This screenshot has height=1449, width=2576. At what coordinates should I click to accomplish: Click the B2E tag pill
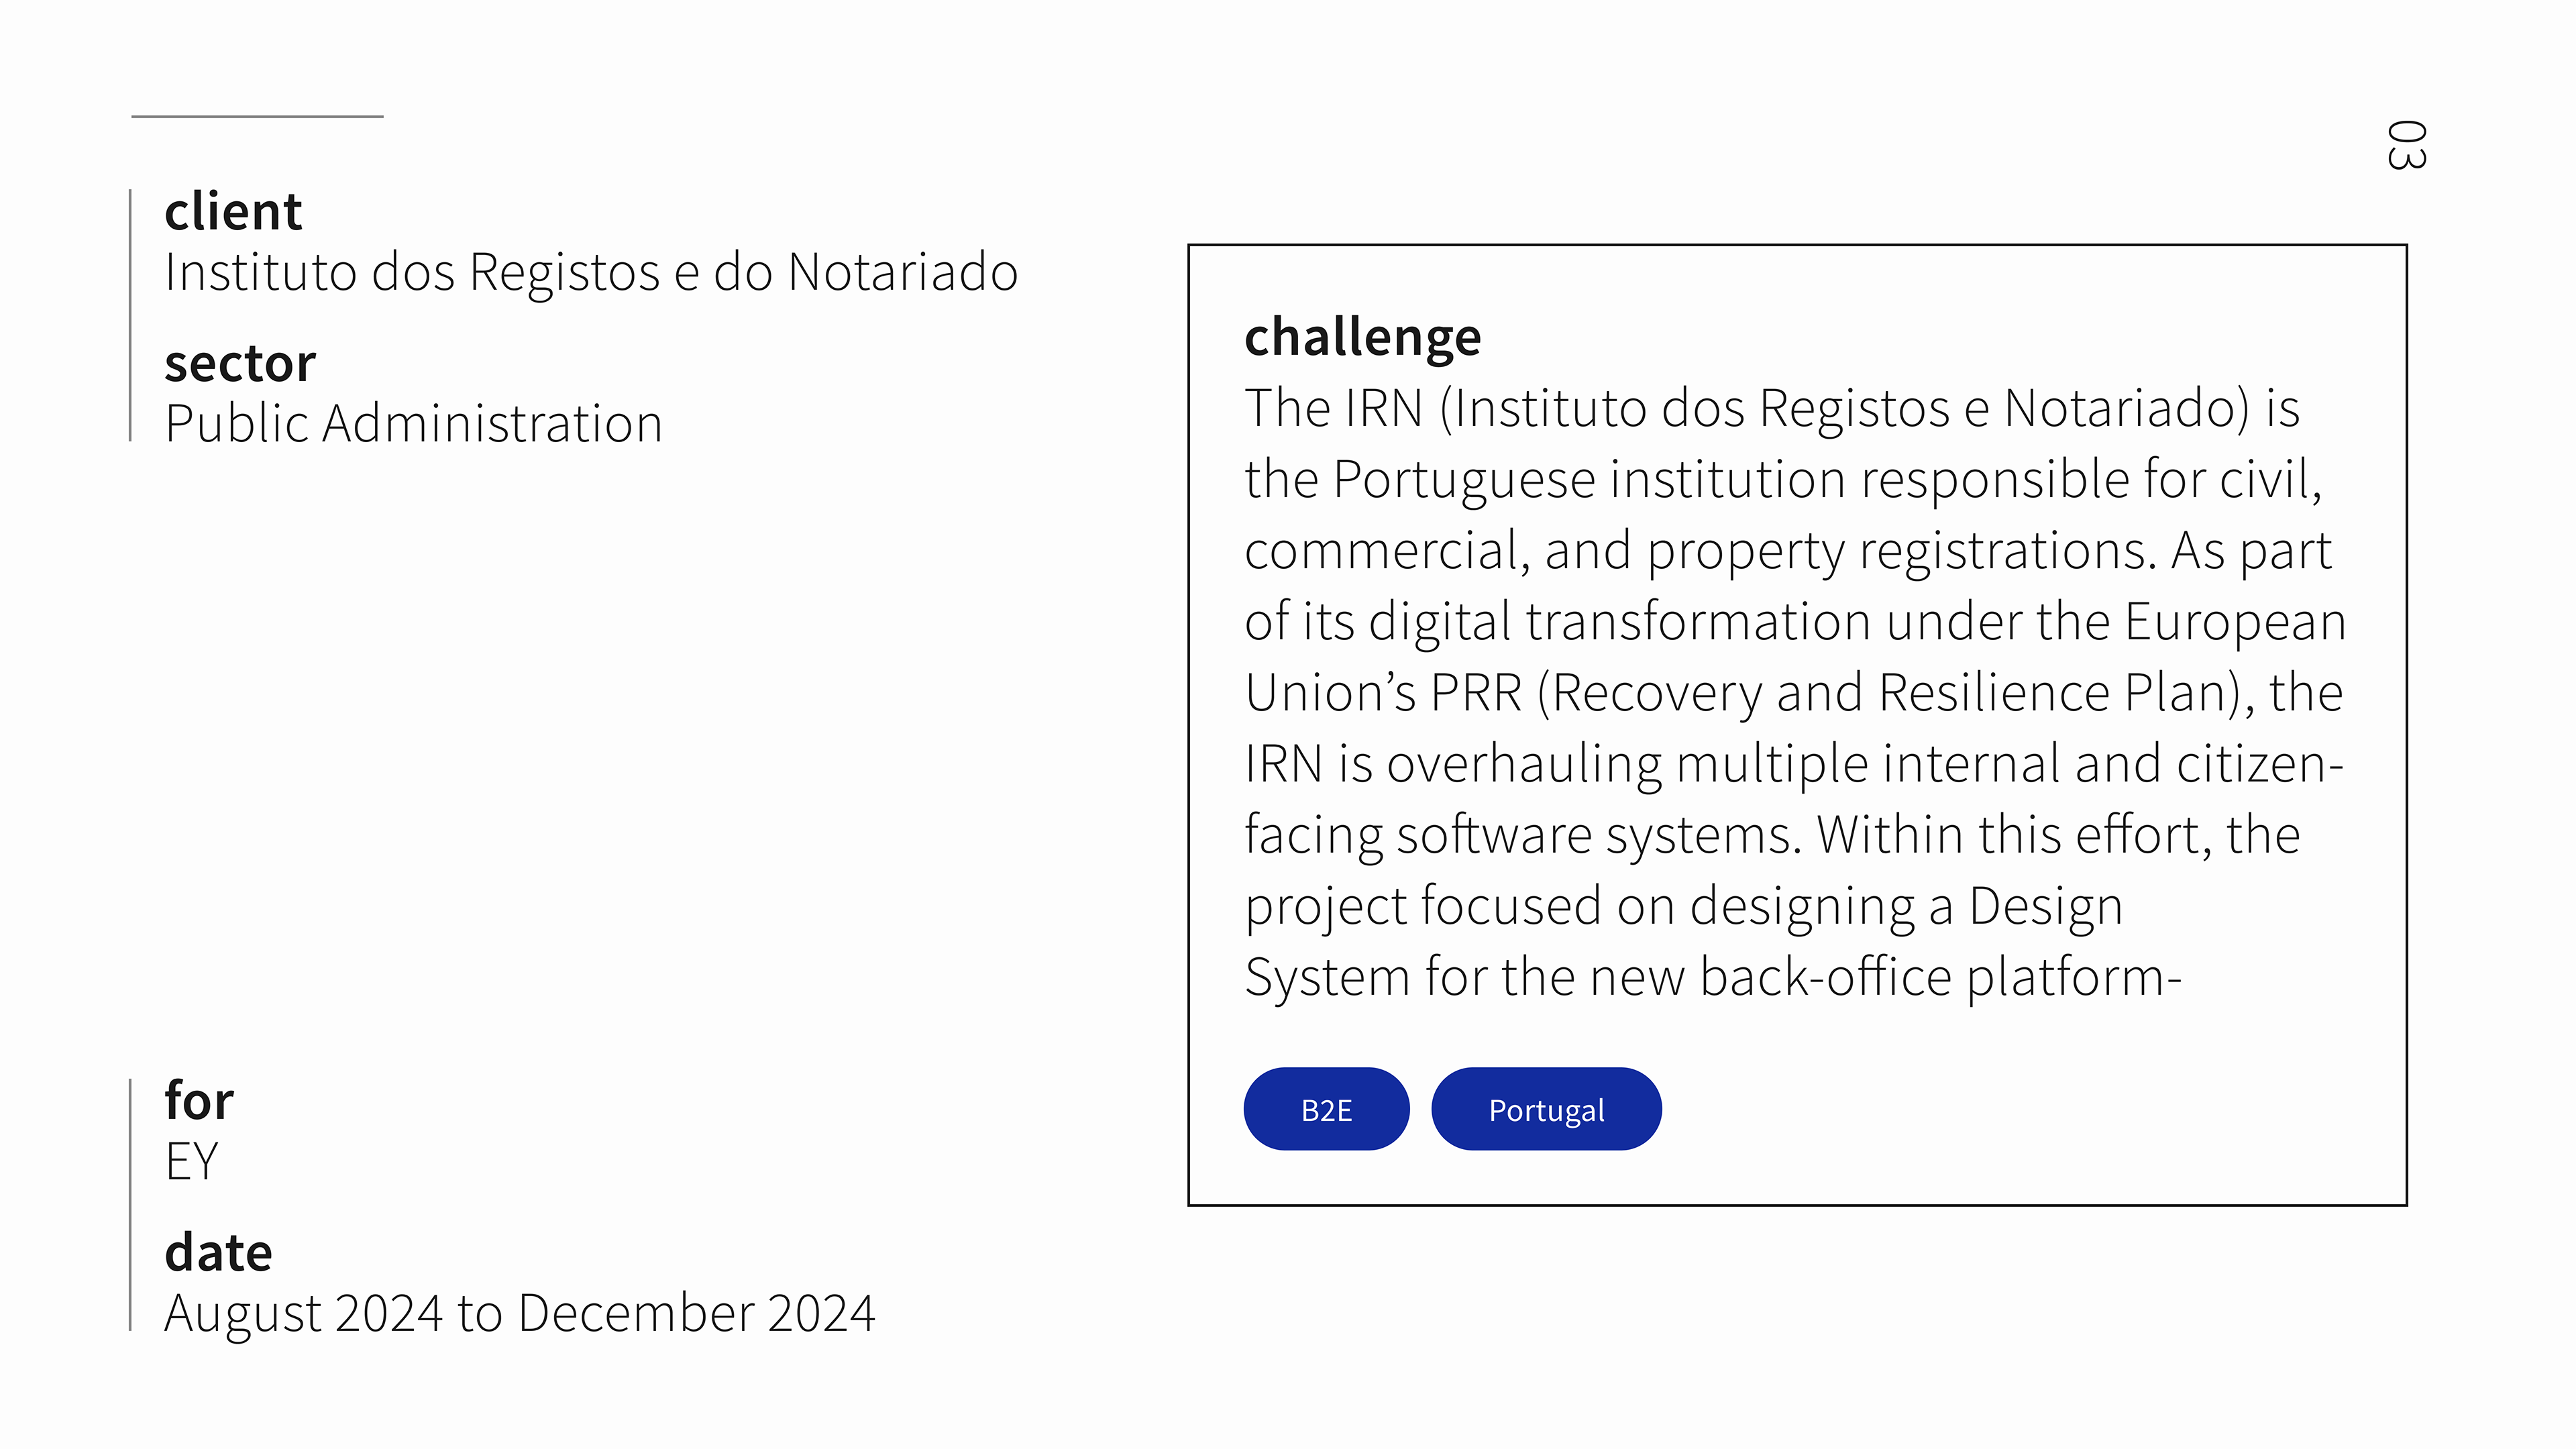[1326, 1109]
